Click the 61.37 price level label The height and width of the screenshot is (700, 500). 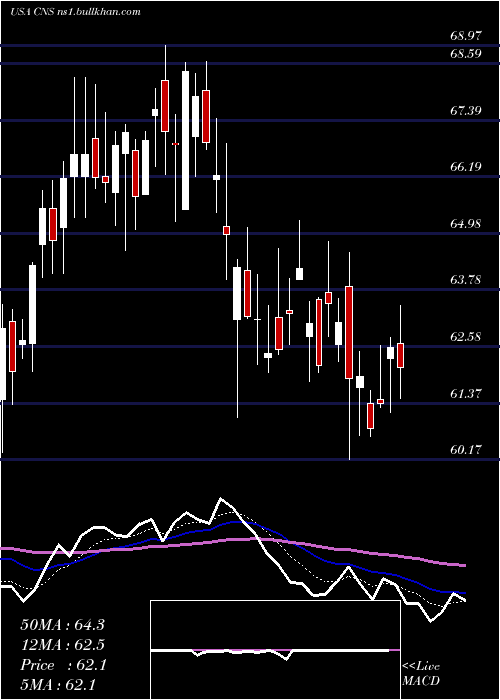click(x=466, y=393)
